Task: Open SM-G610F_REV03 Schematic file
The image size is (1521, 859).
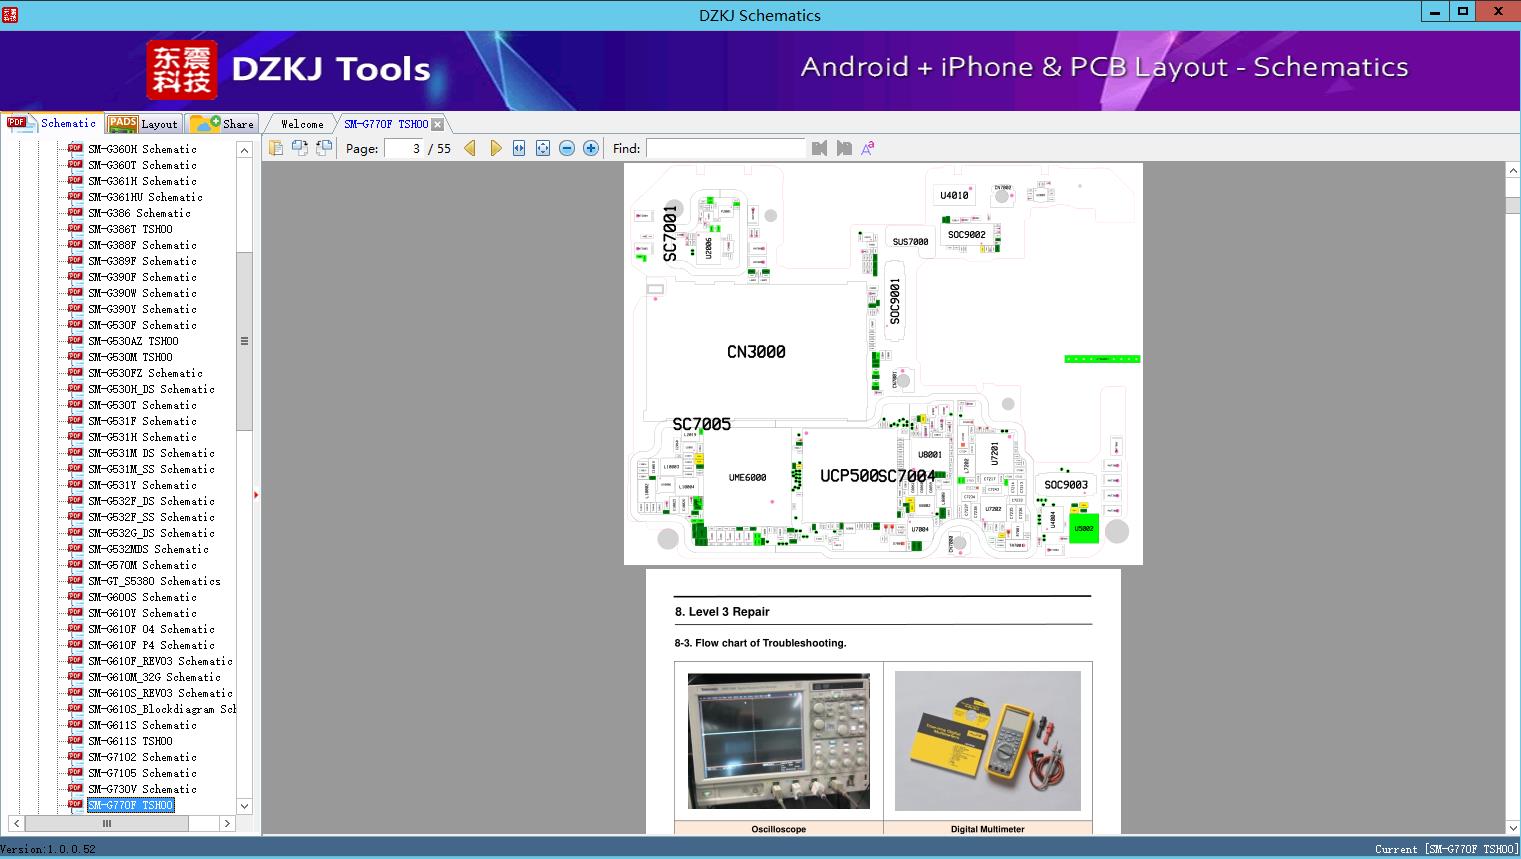Action: (x=160, y=661)
